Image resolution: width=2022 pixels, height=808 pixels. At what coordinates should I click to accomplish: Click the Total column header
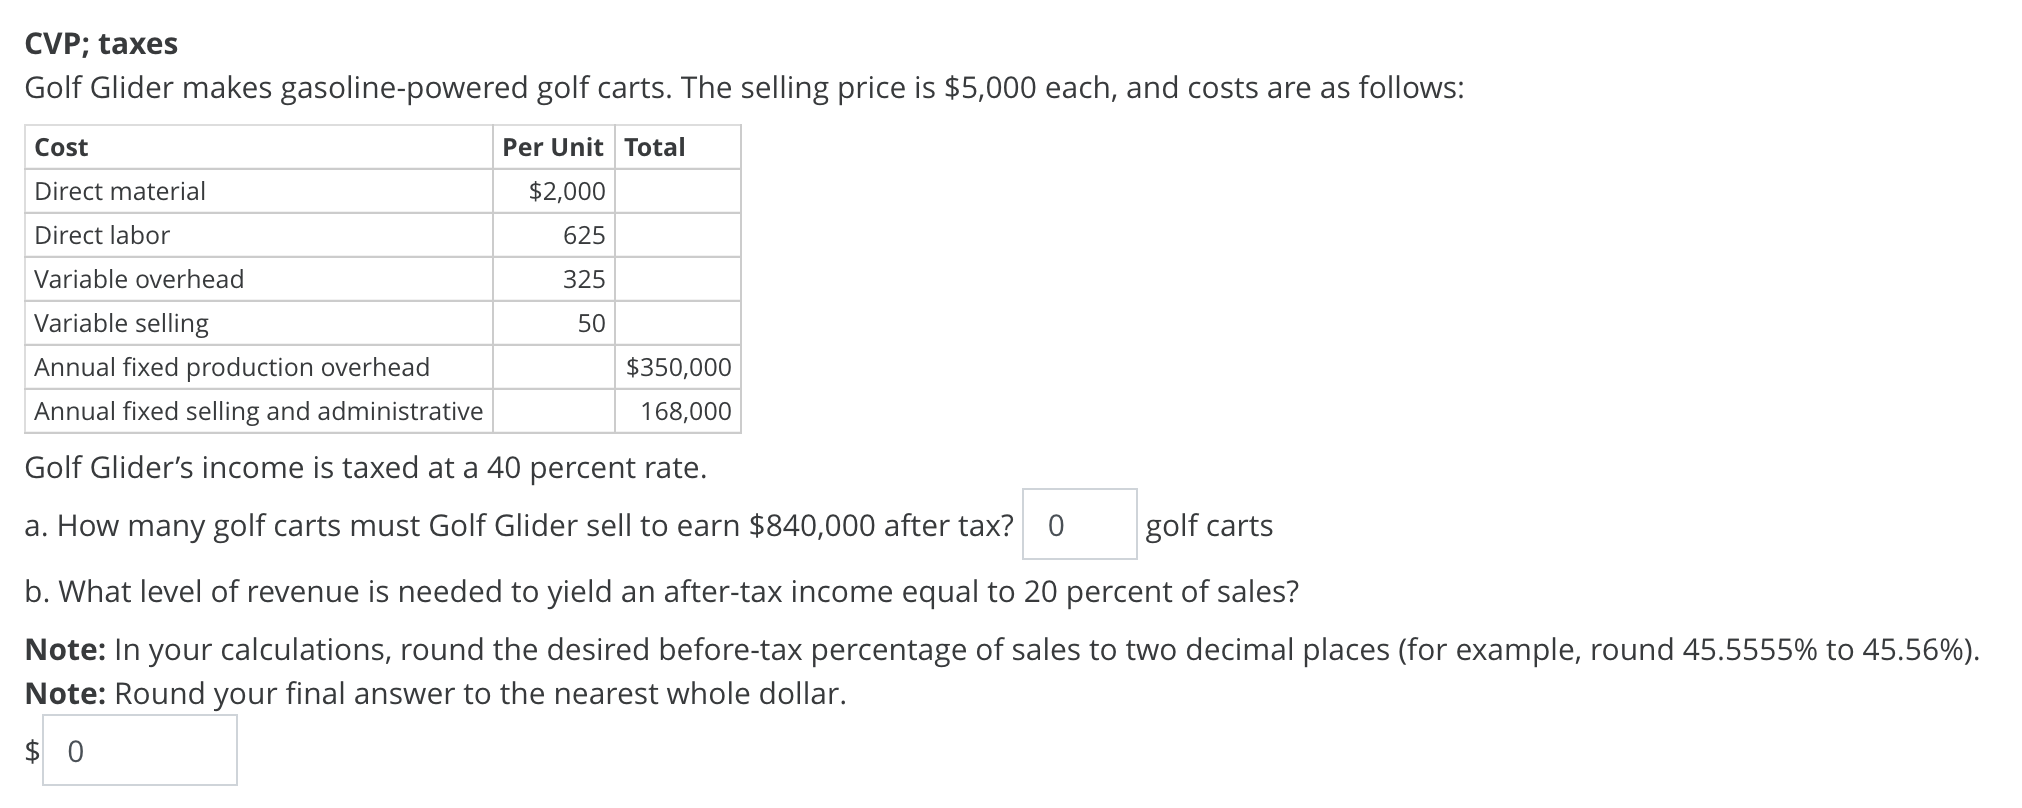tap(652, 147)
